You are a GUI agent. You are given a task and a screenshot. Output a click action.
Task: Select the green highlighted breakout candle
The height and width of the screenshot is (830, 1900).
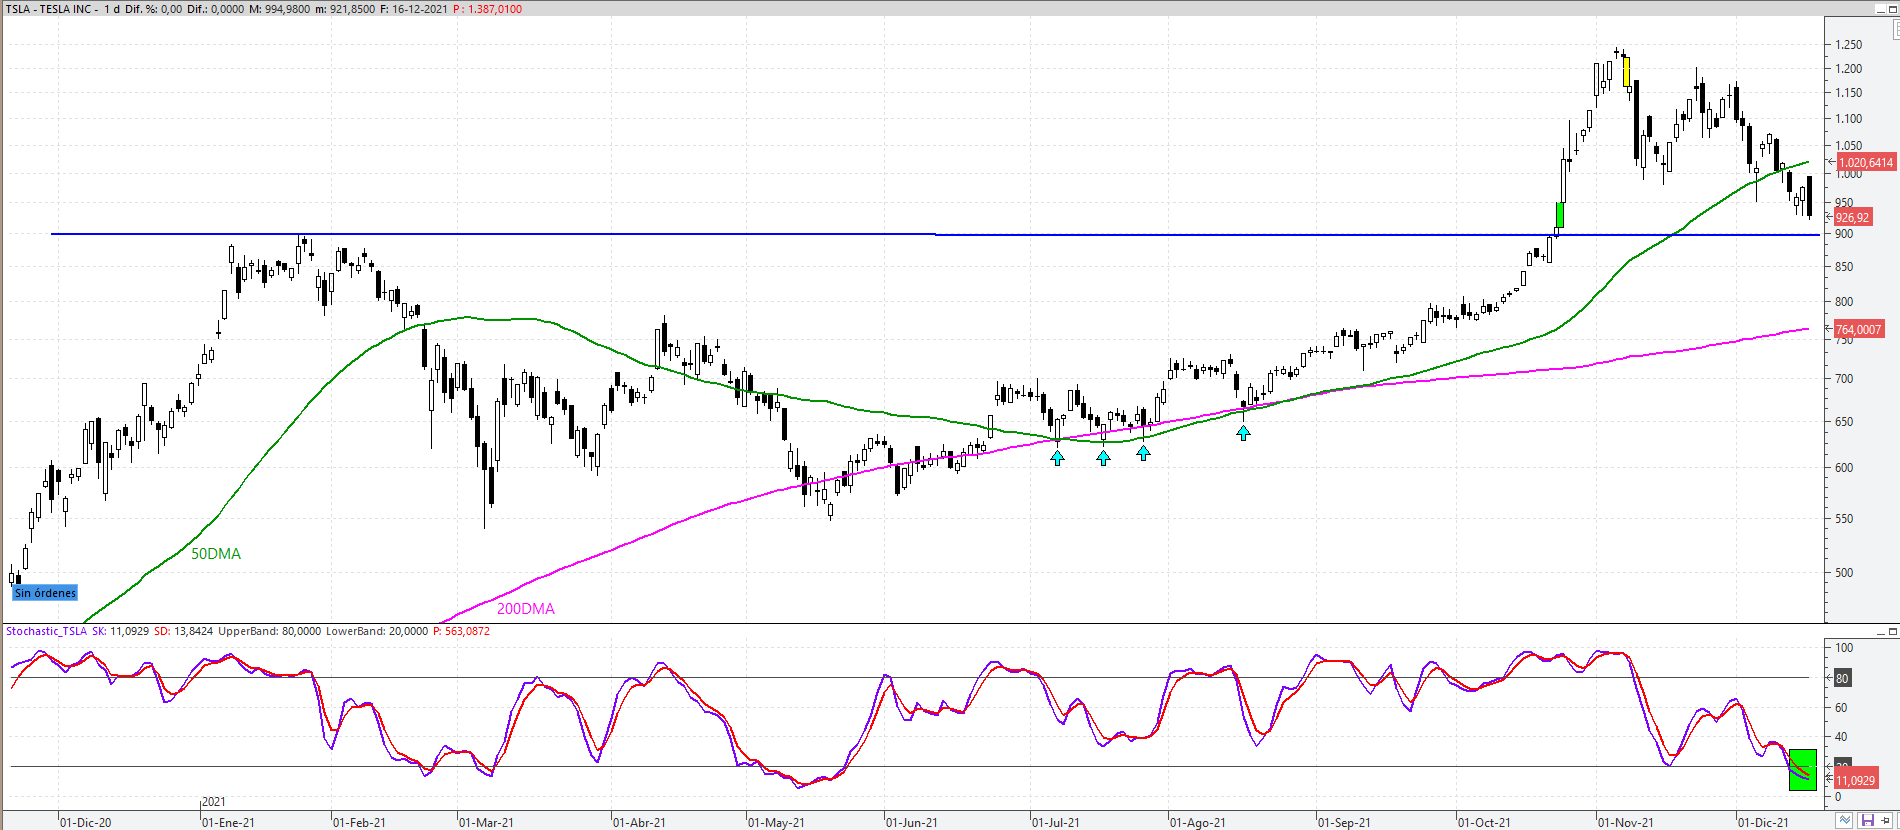coord(1560,215)
